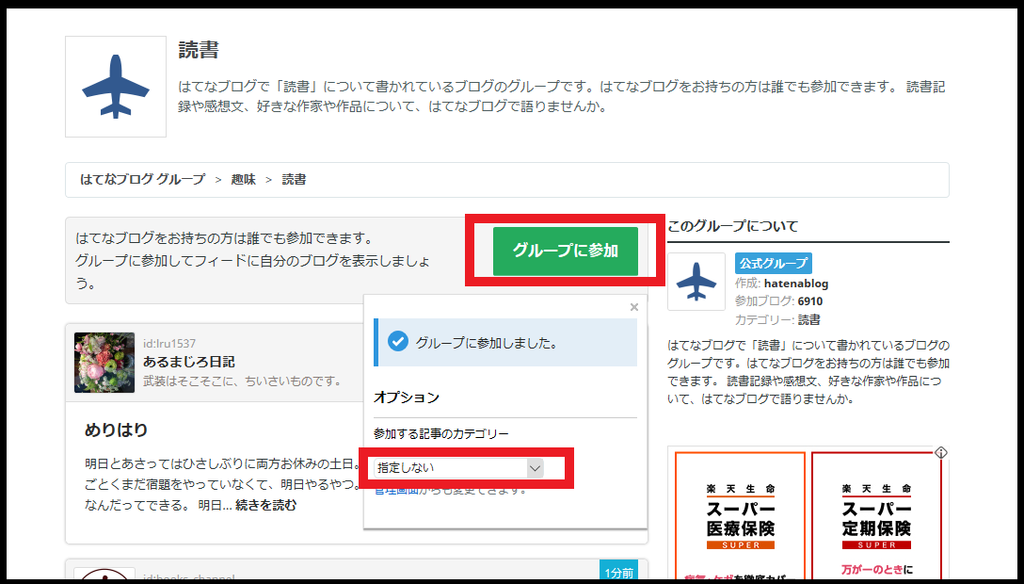The width and height of the screenshot is (1024, 584).
Task: Click the 読書 breadcrumb item
Action: (294, 180)
